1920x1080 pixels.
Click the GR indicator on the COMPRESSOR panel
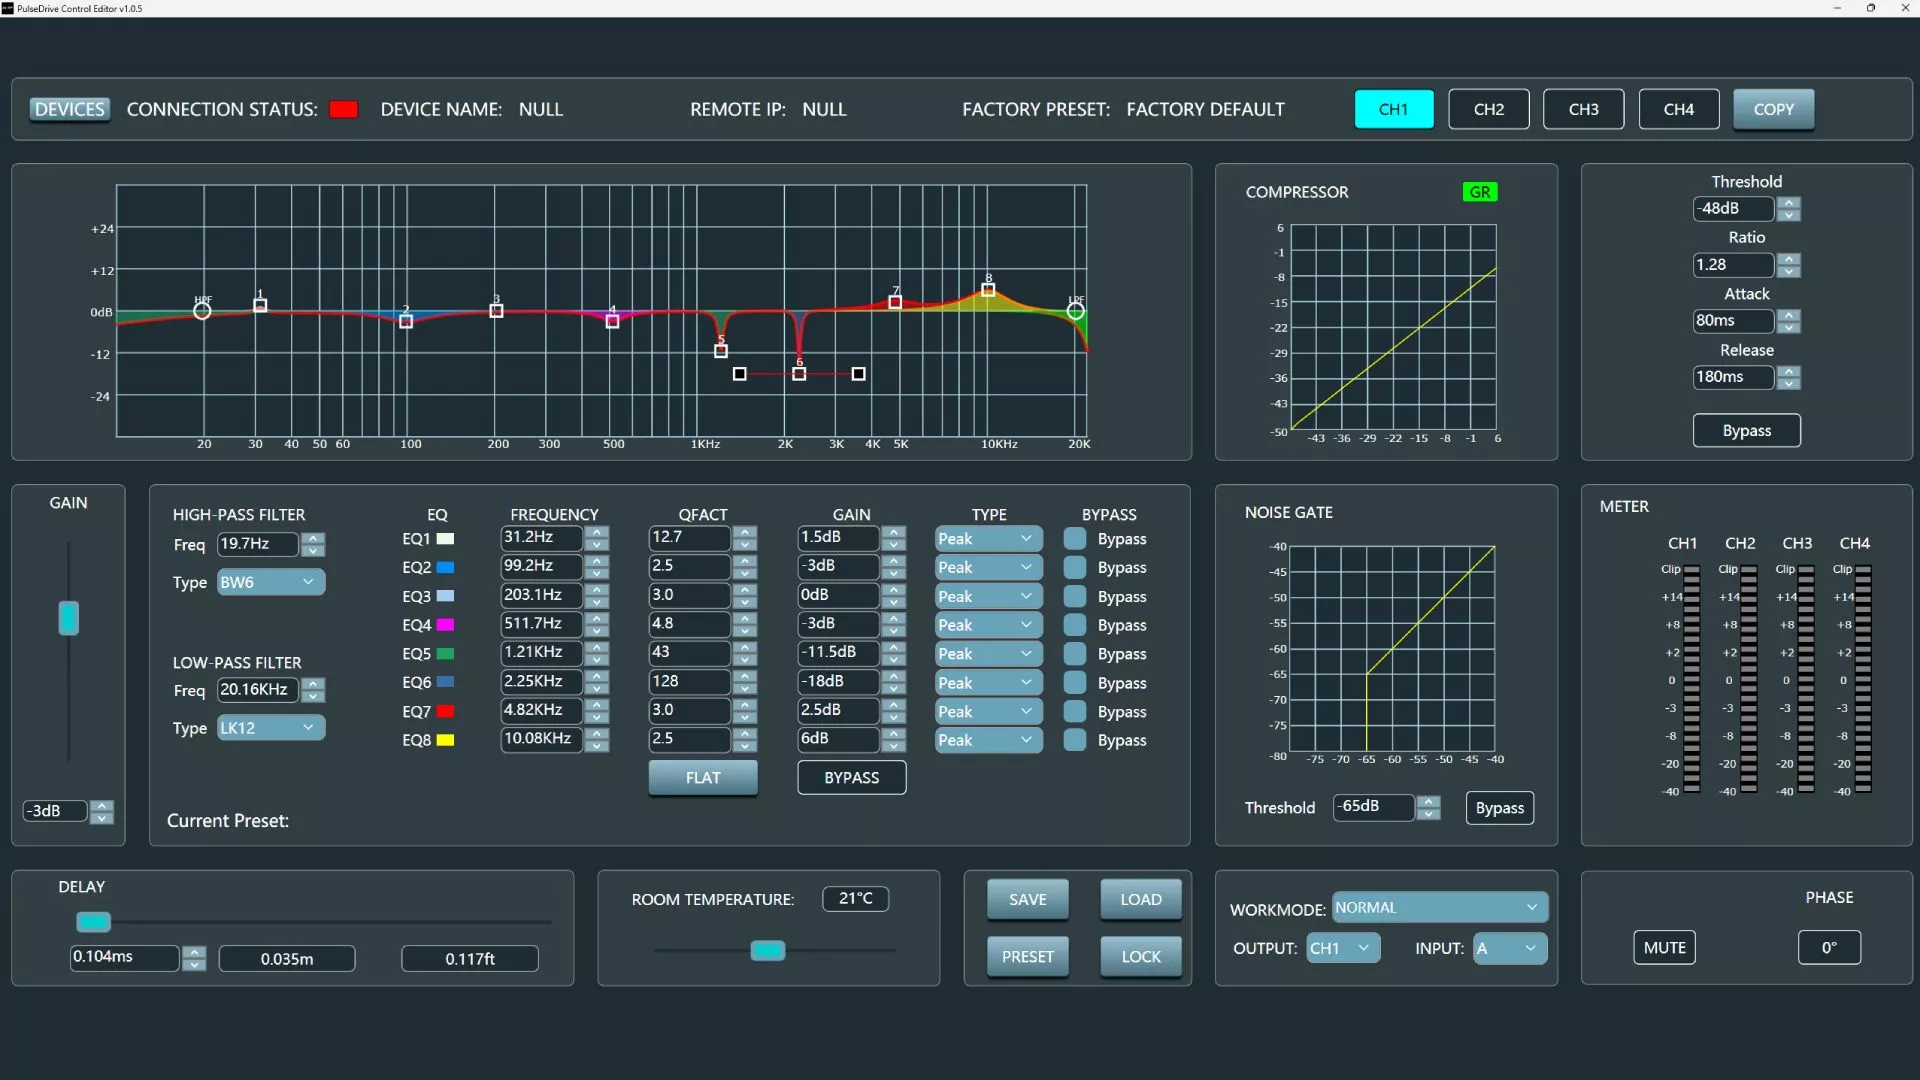pyautogui.click(x=1479, y=191)
